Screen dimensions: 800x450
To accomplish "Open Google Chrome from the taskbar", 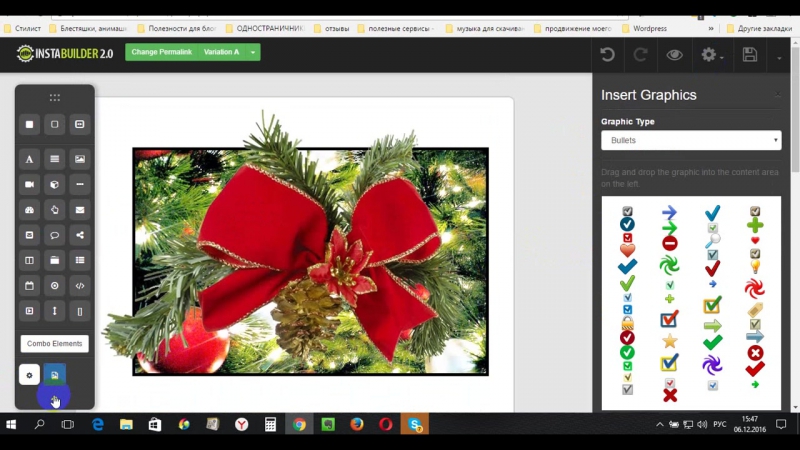I will pyautogui.click(x=299, y=424).
